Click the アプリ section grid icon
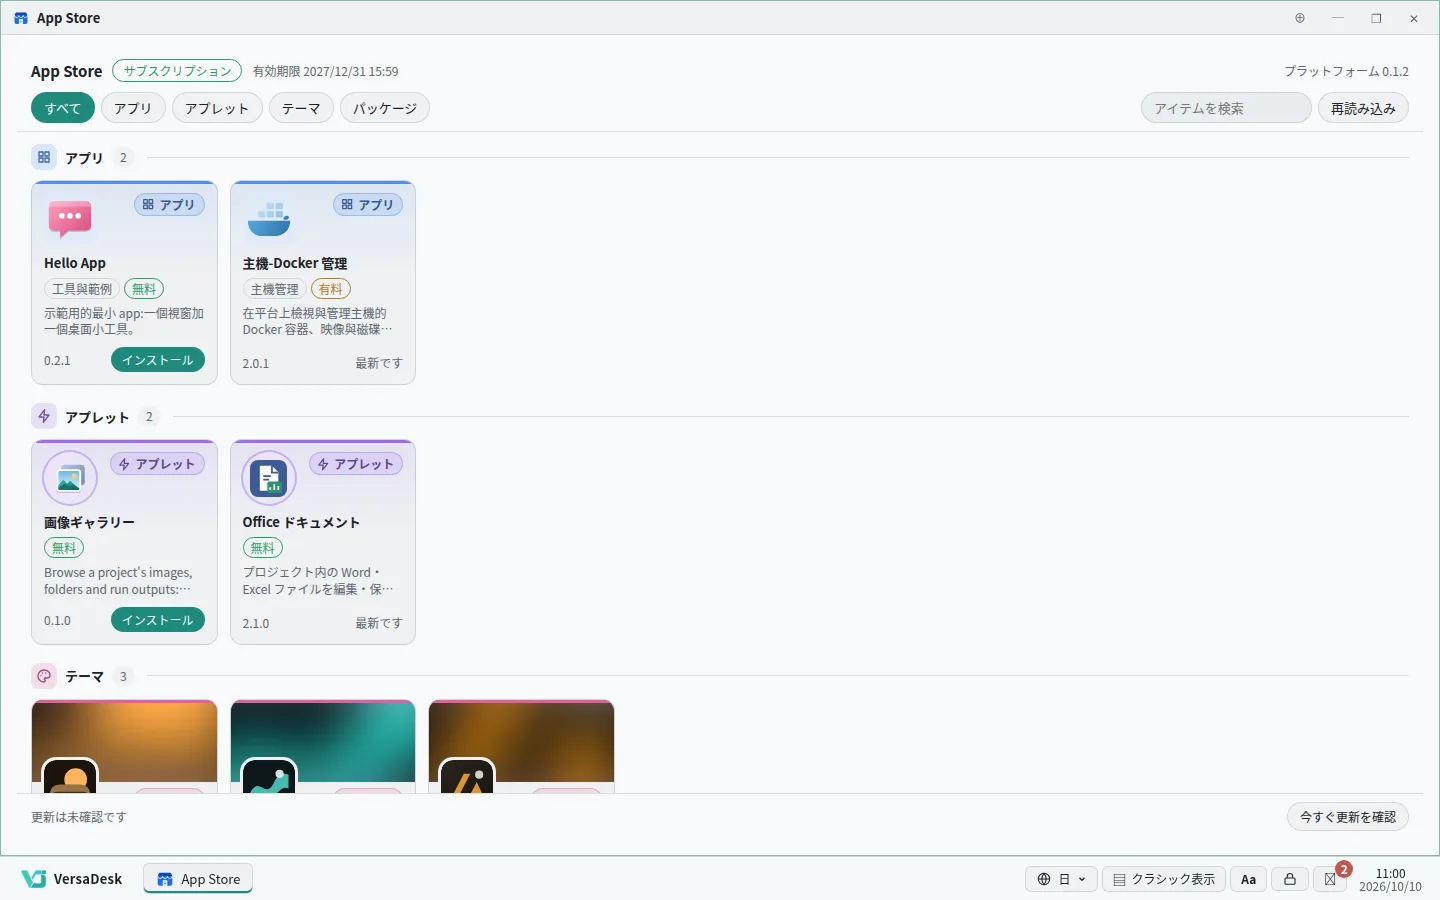 tap(44, 157)
